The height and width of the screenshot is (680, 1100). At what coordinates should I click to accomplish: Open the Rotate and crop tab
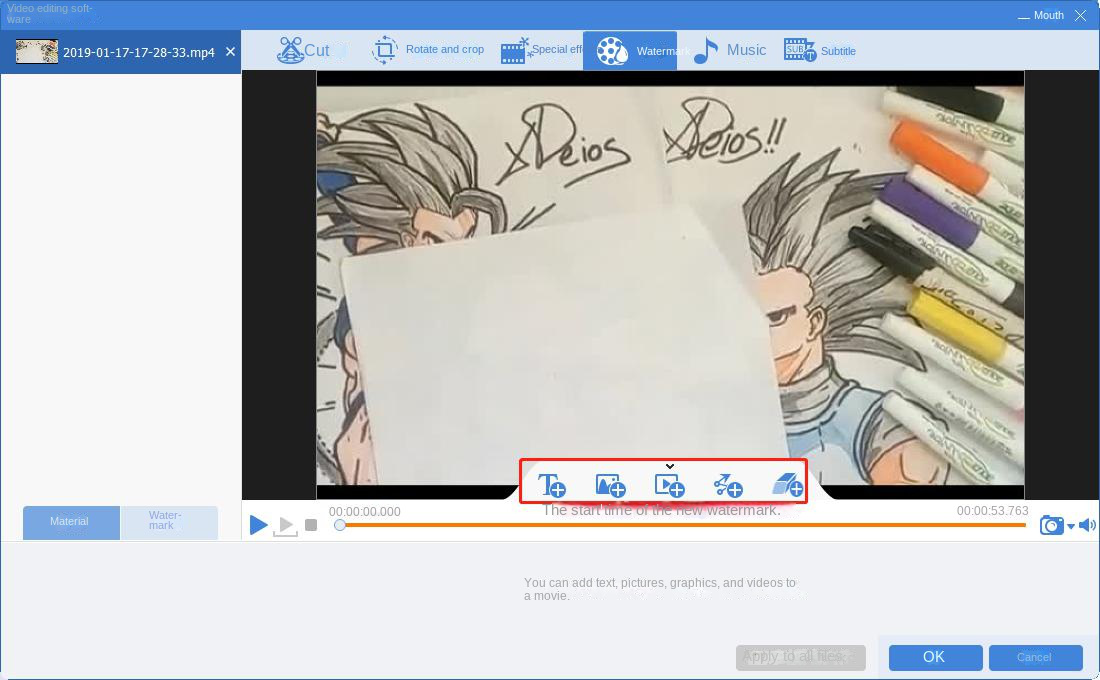[x=427, y=50]
